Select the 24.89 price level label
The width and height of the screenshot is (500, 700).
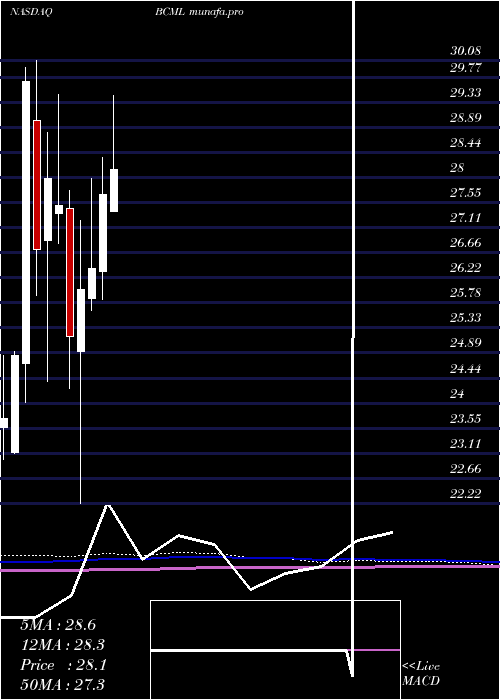click(x=466, y=343)
